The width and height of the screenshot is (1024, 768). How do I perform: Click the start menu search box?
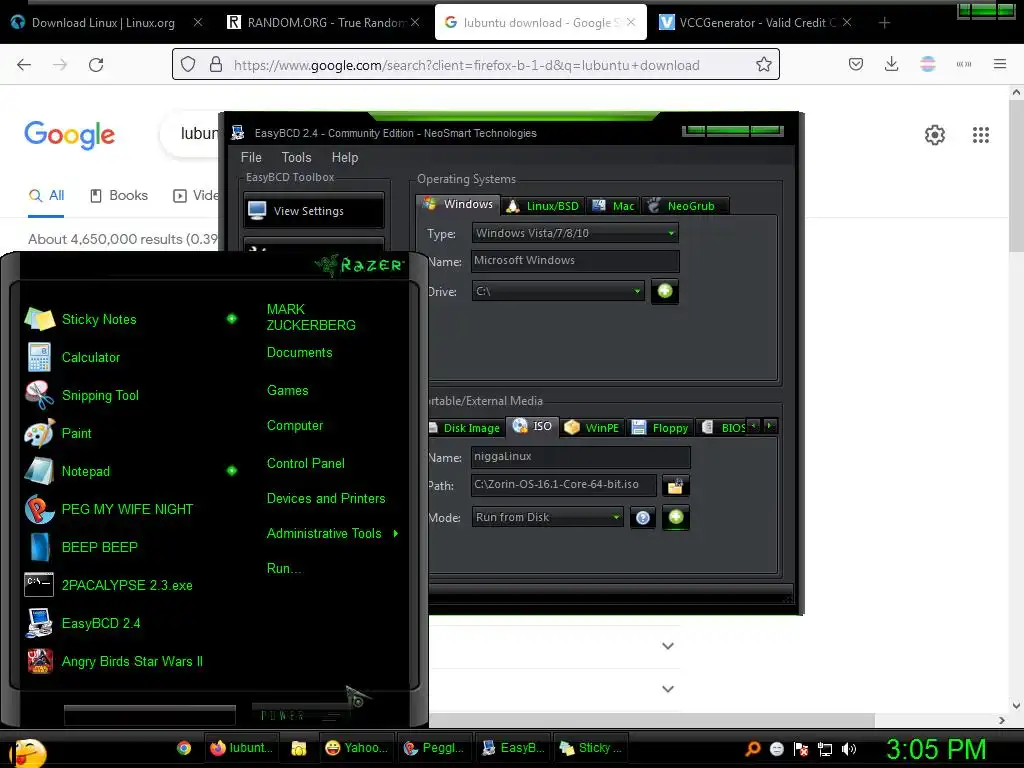point(150,715)
